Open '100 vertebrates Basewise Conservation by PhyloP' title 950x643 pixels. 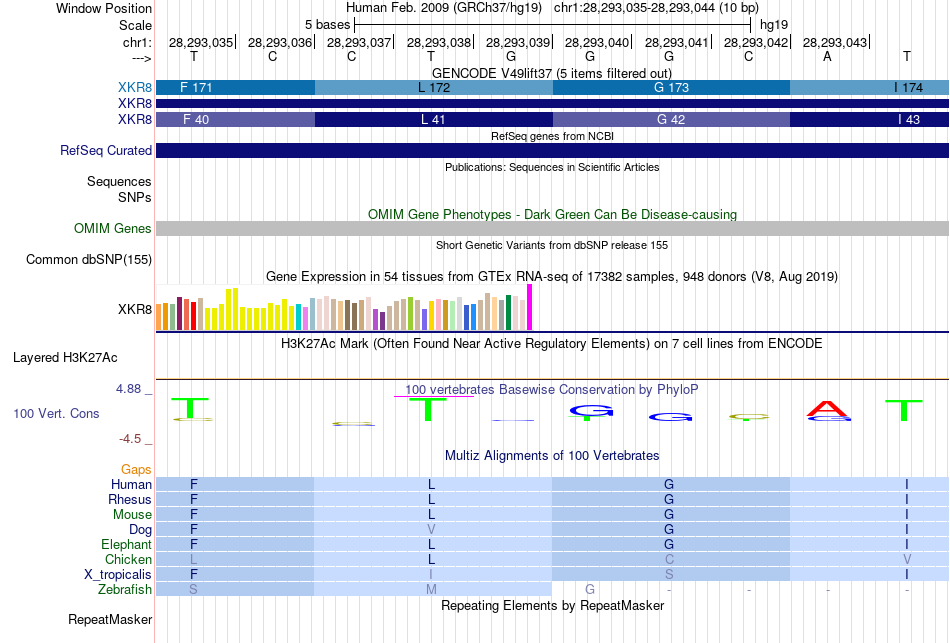click(x=552, y=390)
